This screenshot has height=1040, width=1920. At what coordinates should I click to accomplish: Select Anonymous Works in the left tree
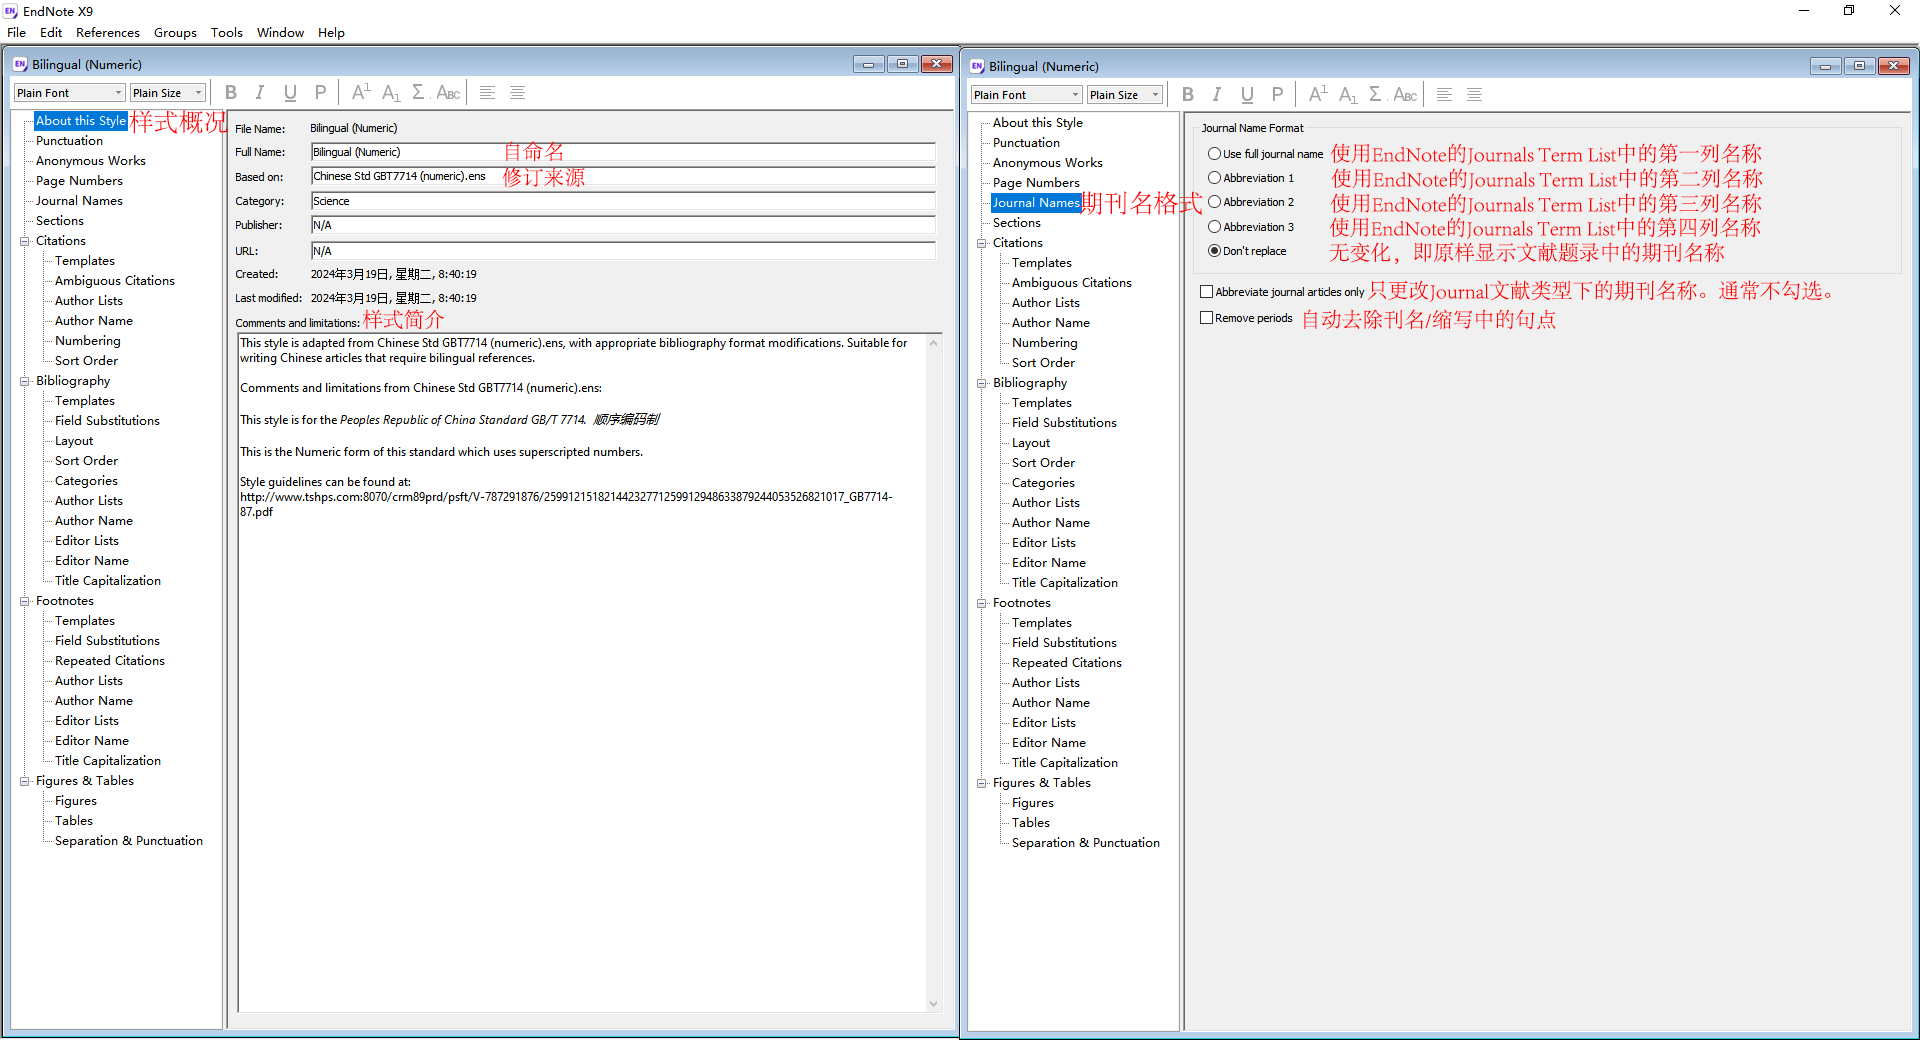click(91, 161)
